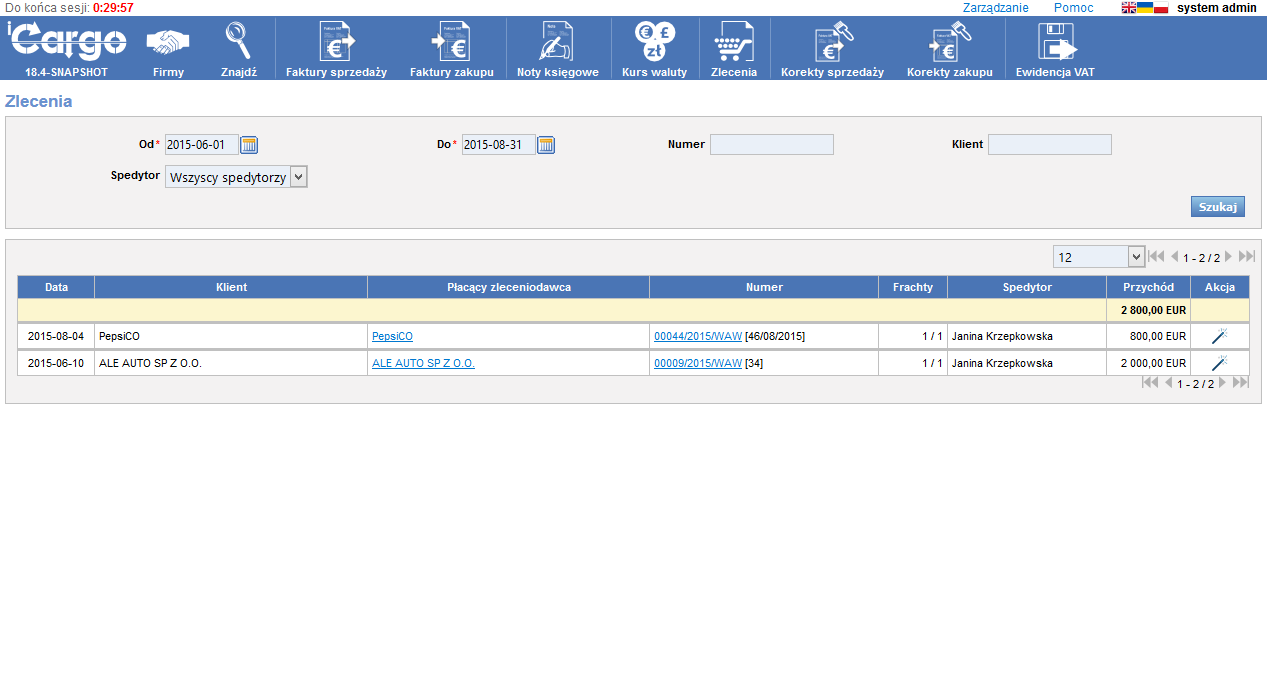Viewport: 1267px width, 681px height.
Task: Open ALE AUTO SP Z O.O. payer link
Action: [x=423, y=364]
